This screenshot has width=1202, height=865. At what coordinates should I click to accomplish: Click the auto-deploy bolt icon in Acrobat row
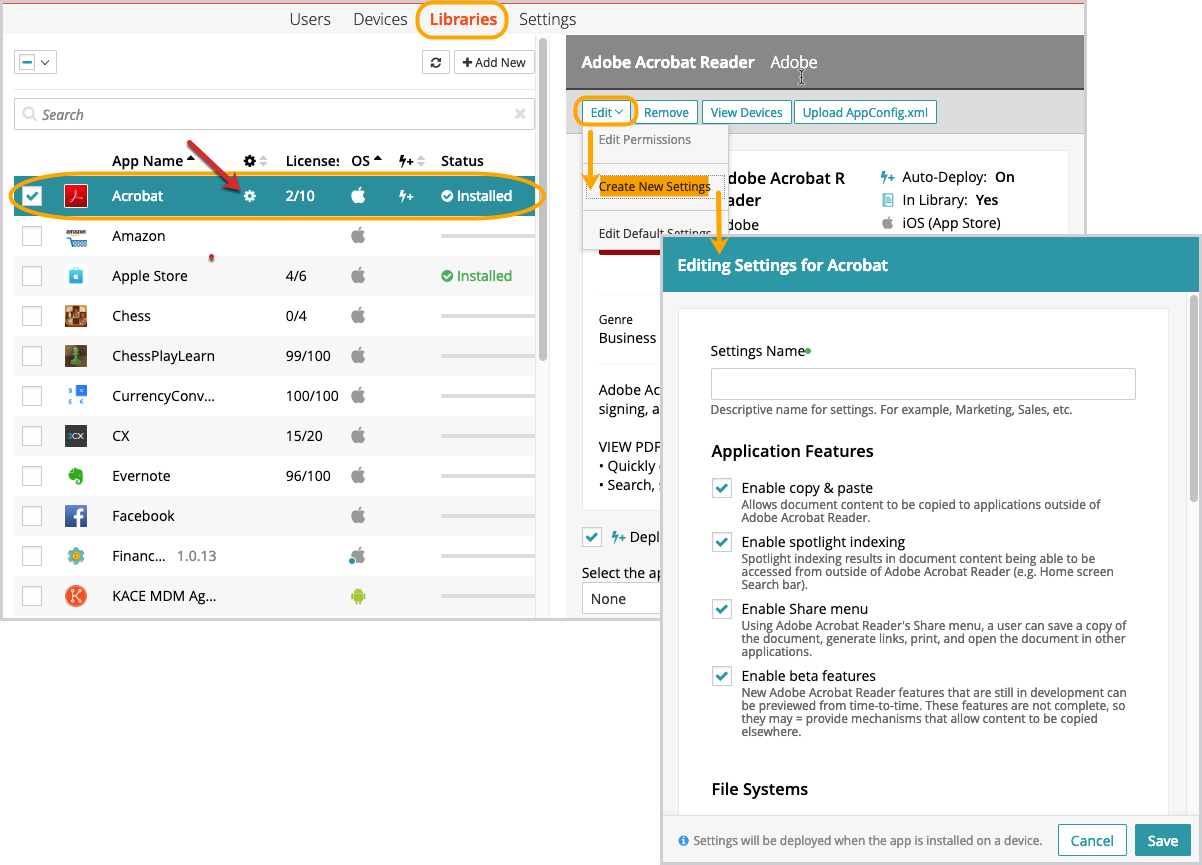(x=405, y=196)
